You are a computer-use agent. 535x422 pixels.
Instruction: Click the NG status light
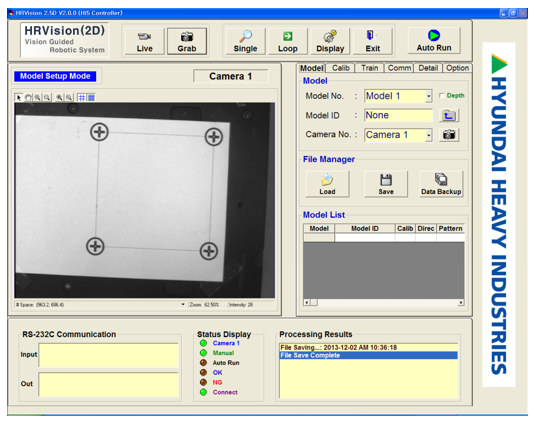coord(203,382)
